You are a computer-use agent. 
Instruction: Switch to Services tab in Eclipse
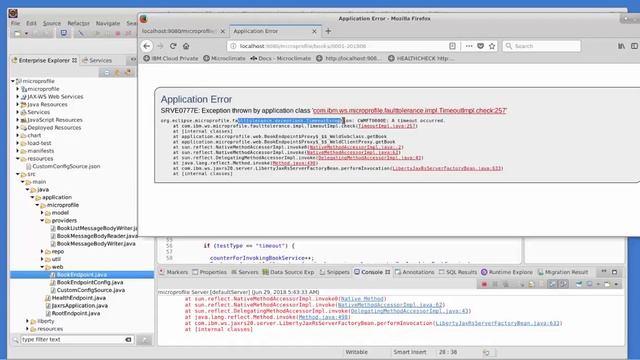97,60
